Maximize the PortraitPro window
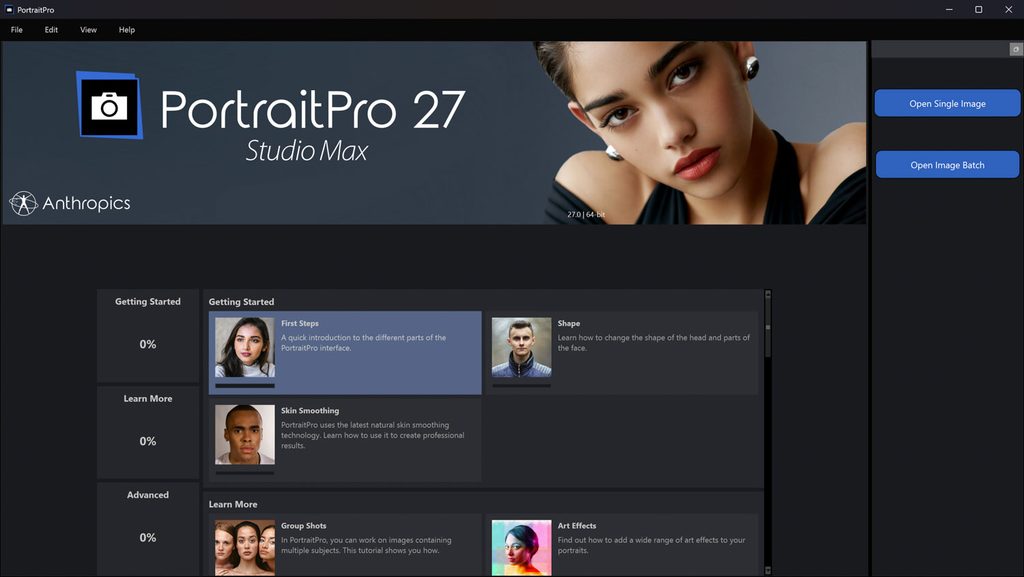Image resolution: width=1024 pixels, height=577 pixels. point(978,9)
